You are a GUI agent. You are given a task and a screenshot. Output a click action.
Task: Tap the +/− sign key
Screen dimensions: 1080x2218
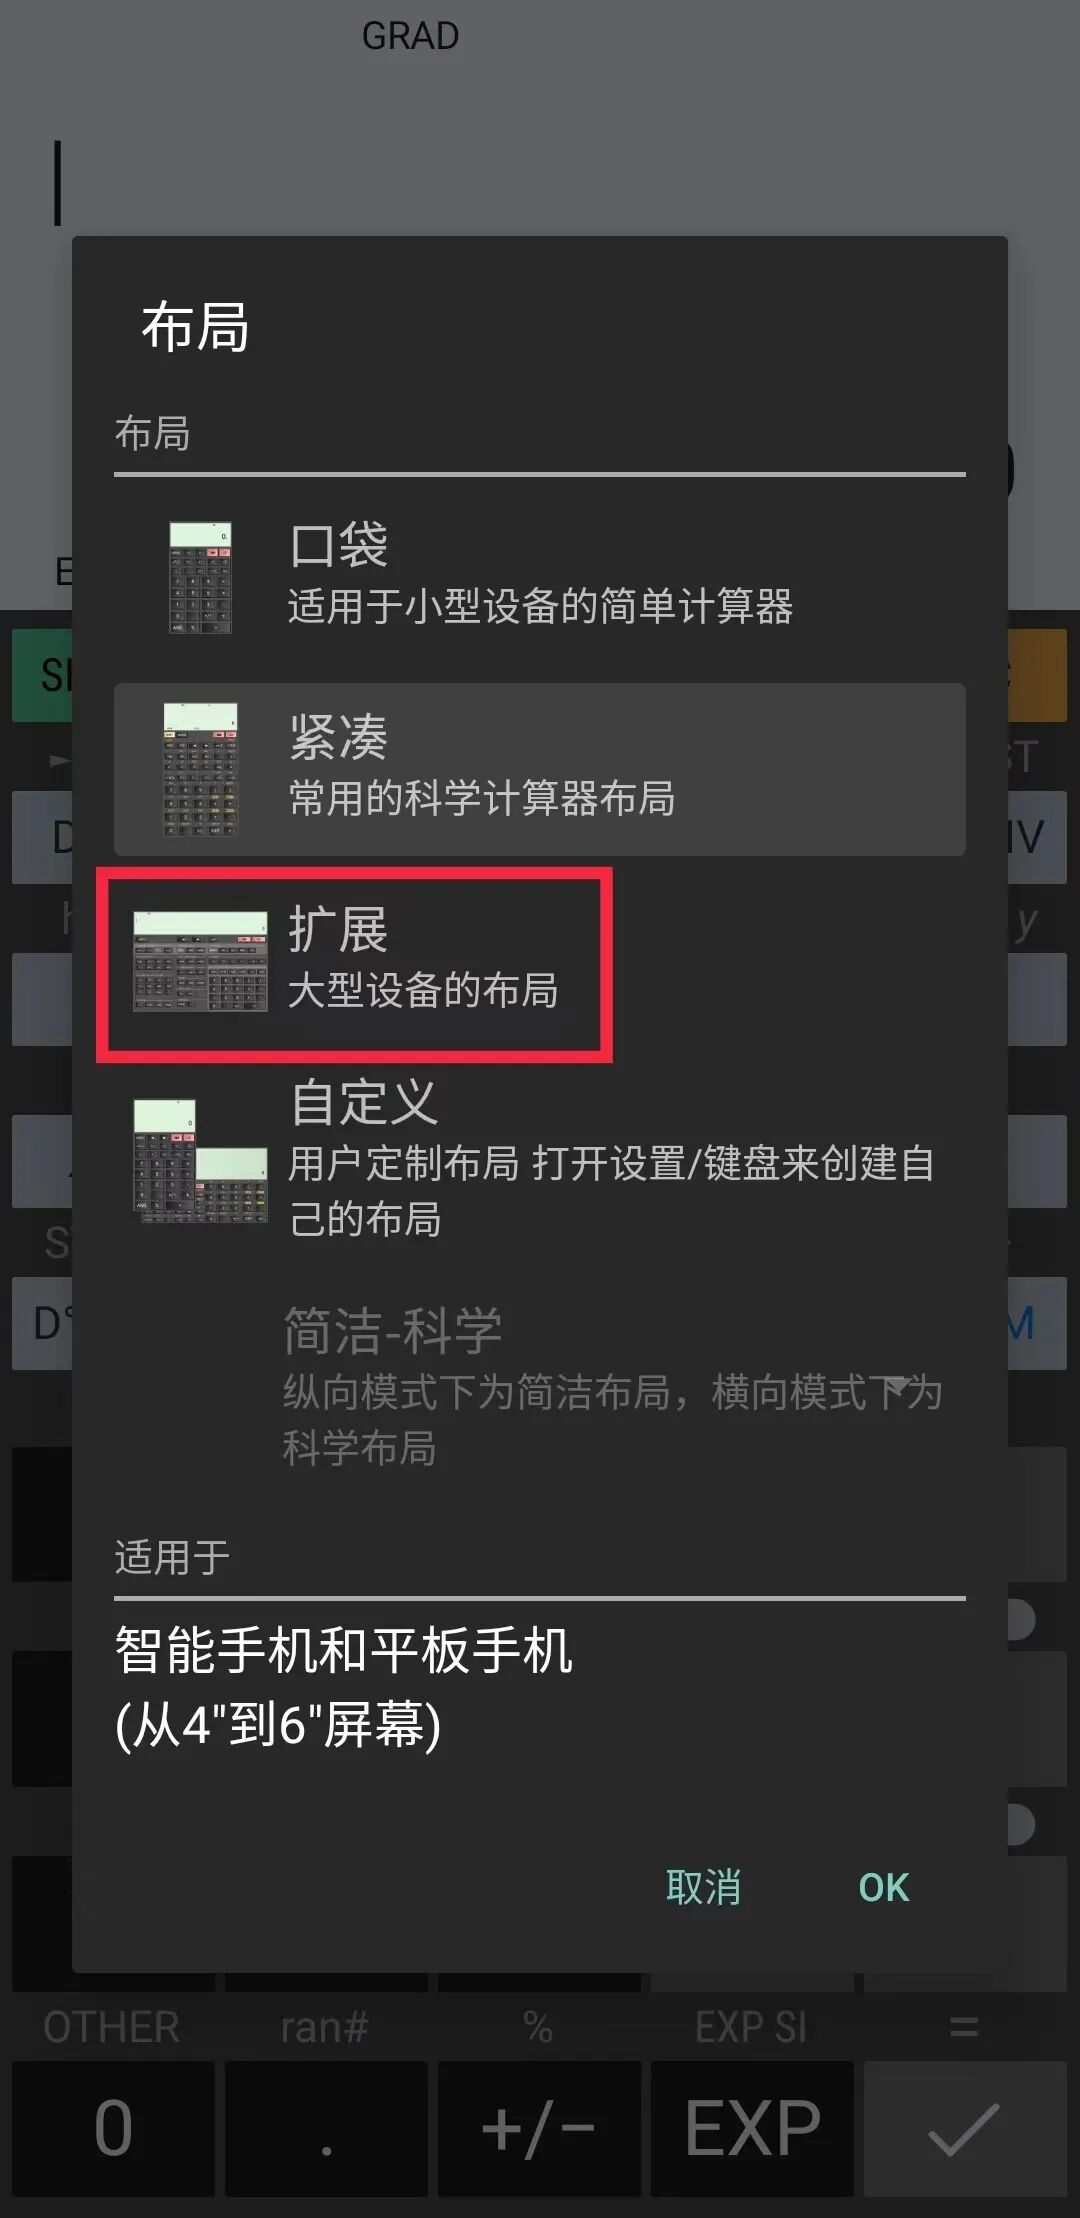539,2128
